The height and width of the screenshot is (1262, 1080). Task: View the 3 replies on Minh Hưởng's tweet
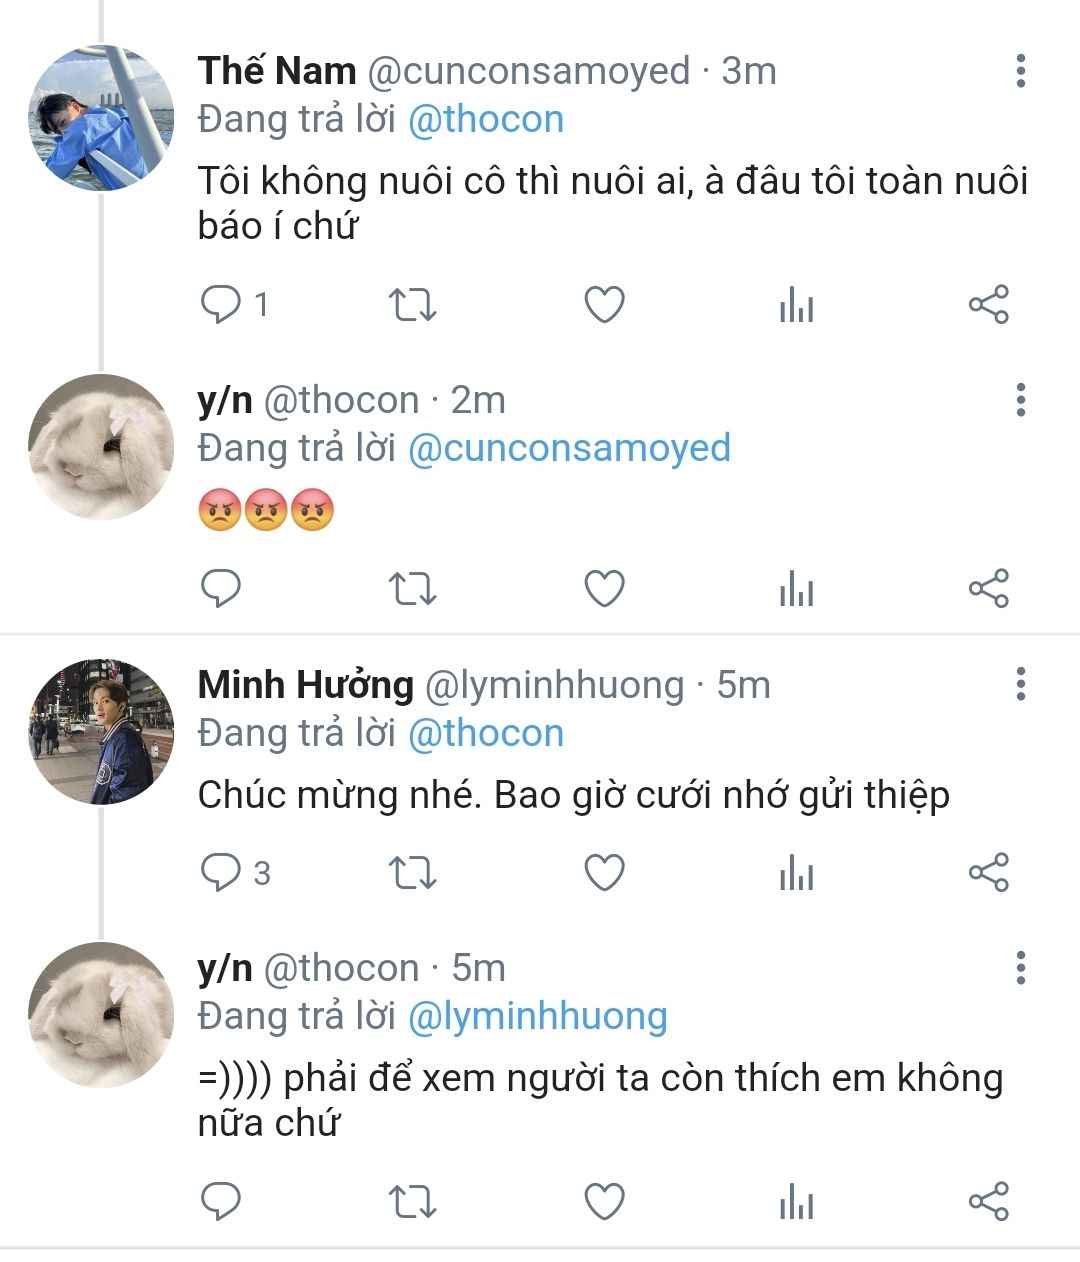[x=236, y=873]
